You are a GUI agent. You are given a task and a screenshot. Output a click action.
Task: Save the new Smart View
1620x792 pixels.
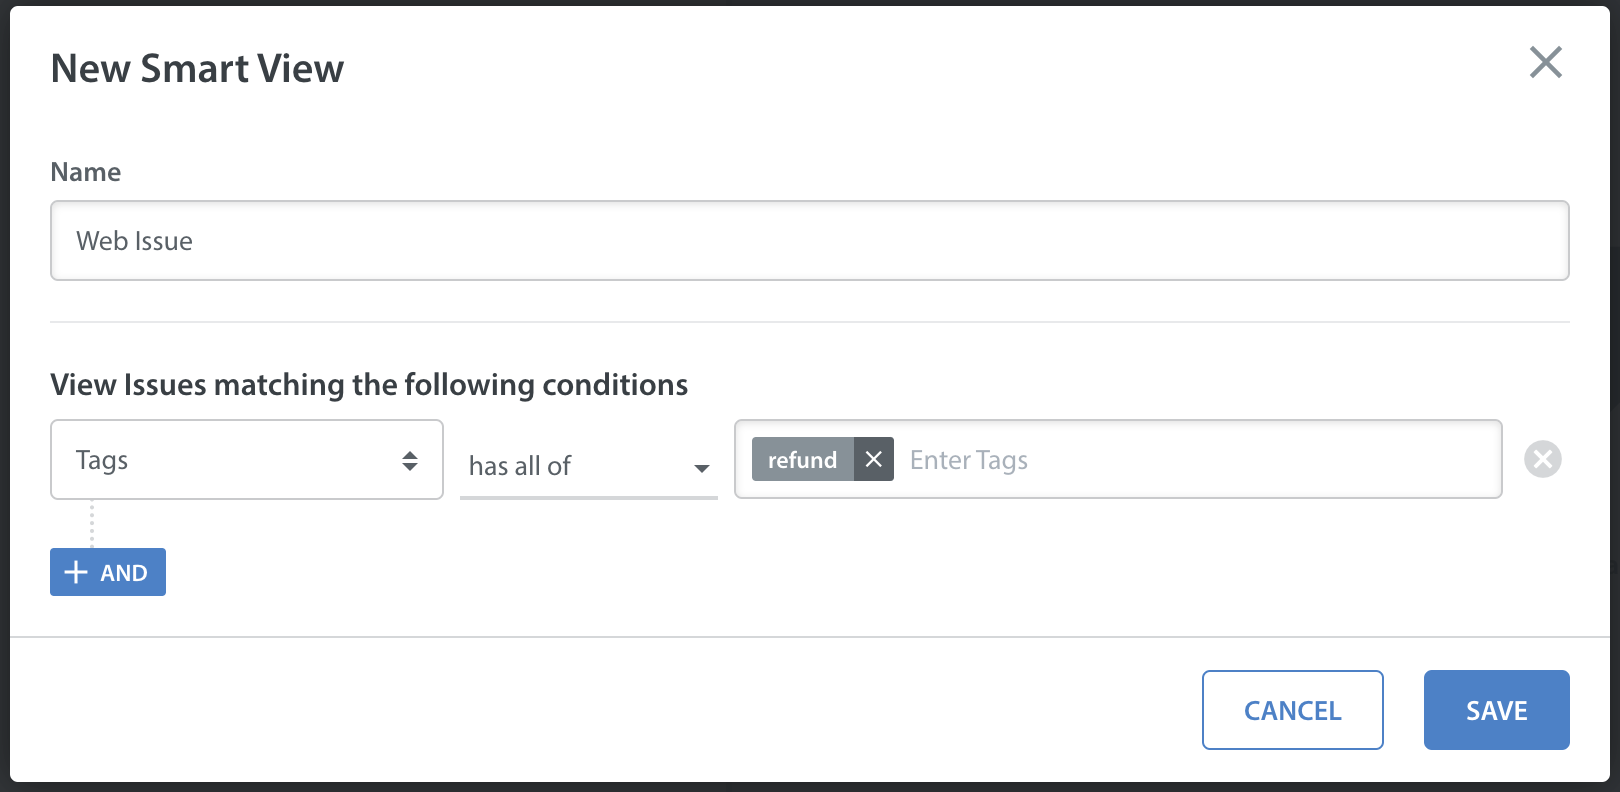[x=1497, y=710]
